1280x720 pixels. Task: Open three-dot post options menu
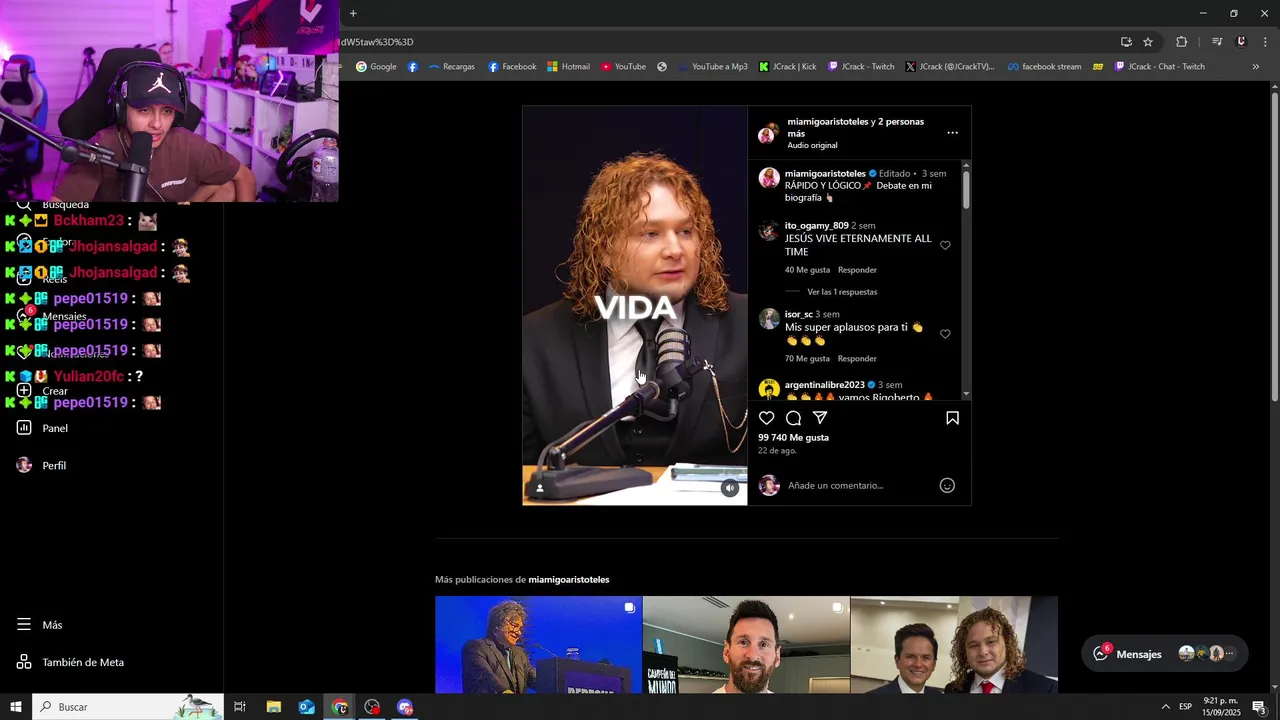952,133
